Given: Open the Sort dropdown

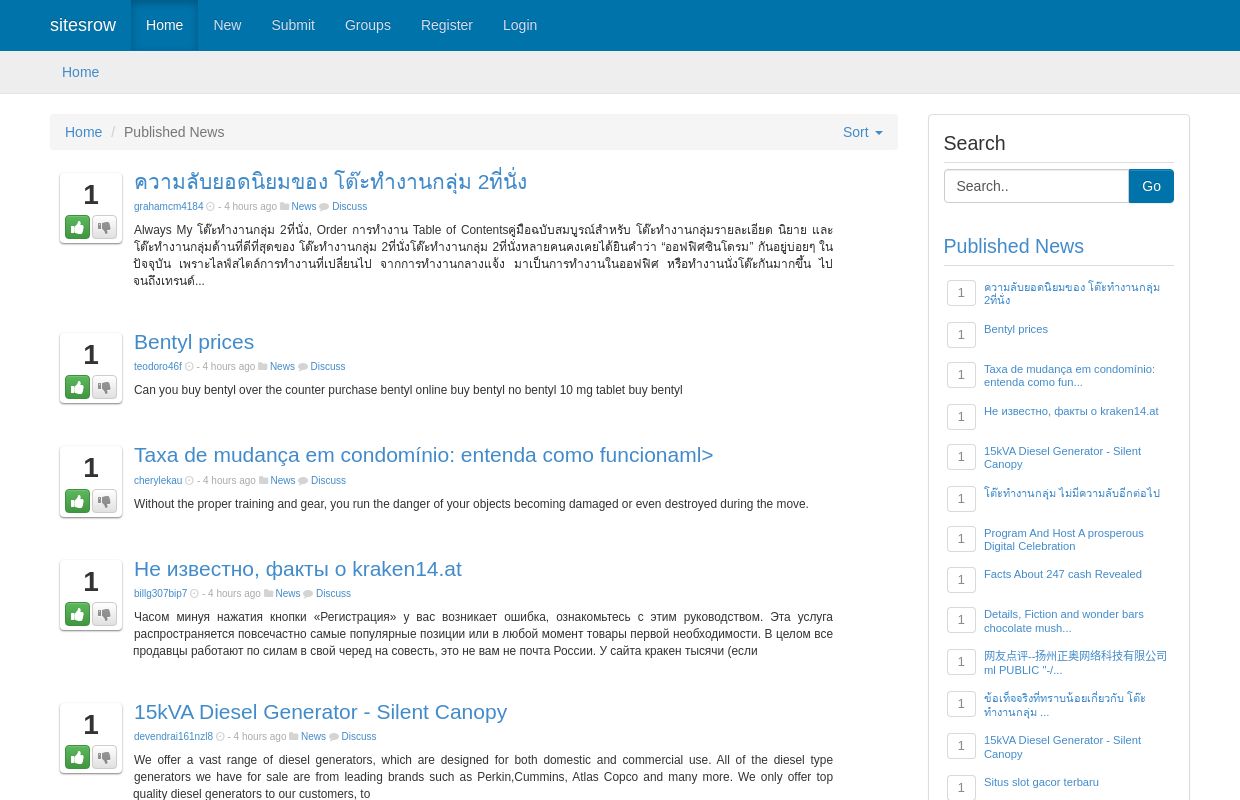Looking at the screenshot, I should 862,132.
